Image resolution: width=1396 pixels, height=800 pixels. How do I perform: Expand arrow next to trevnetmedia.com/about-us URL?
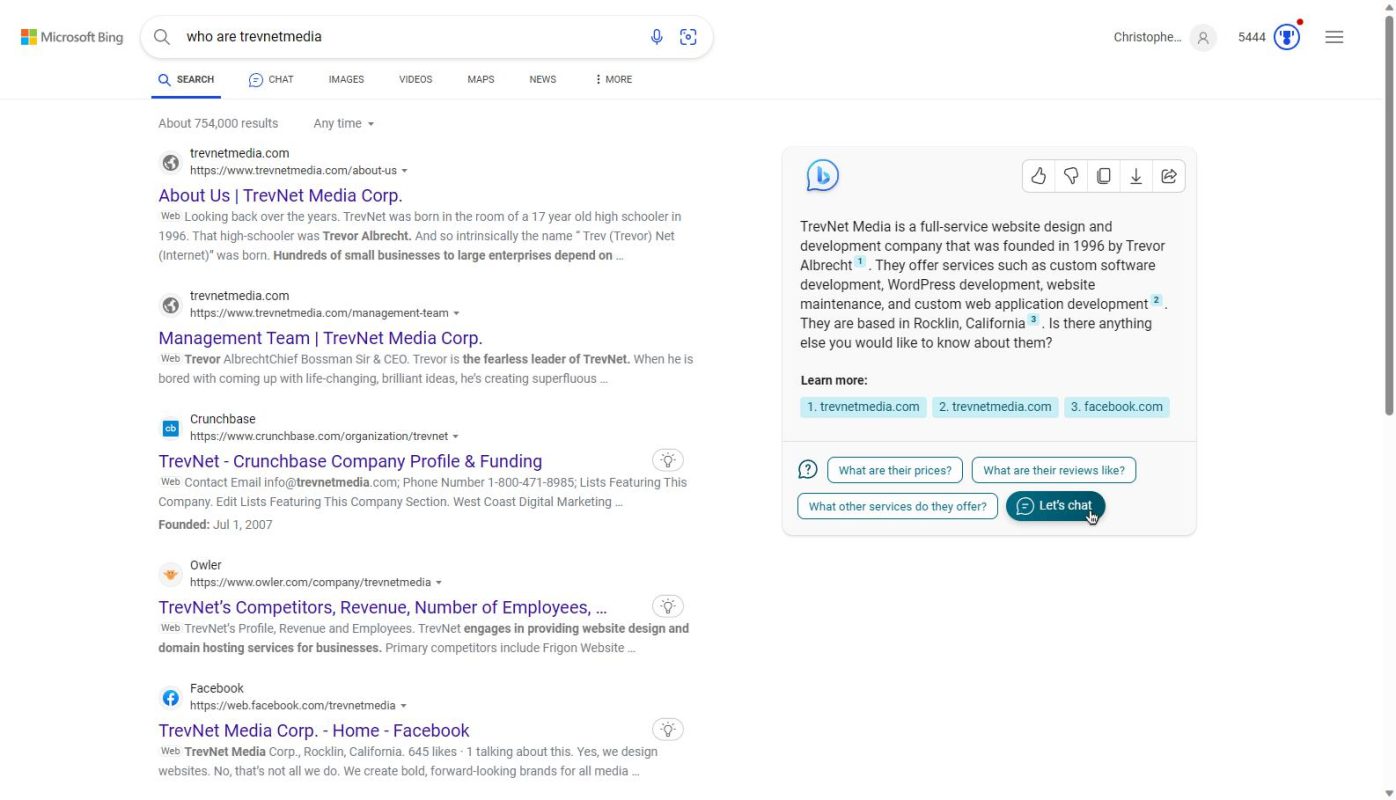[405, 171]
